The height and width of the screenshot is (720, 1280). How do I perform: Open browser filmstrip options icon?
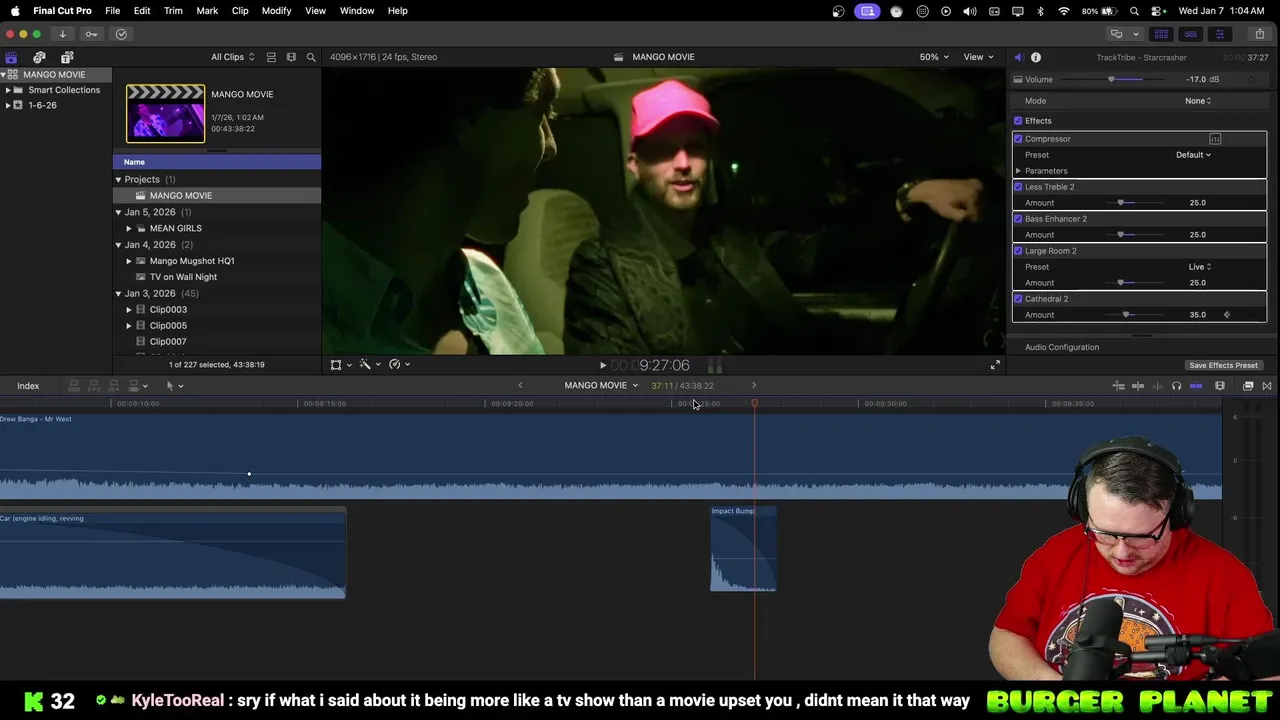click(x=291, y=57)
